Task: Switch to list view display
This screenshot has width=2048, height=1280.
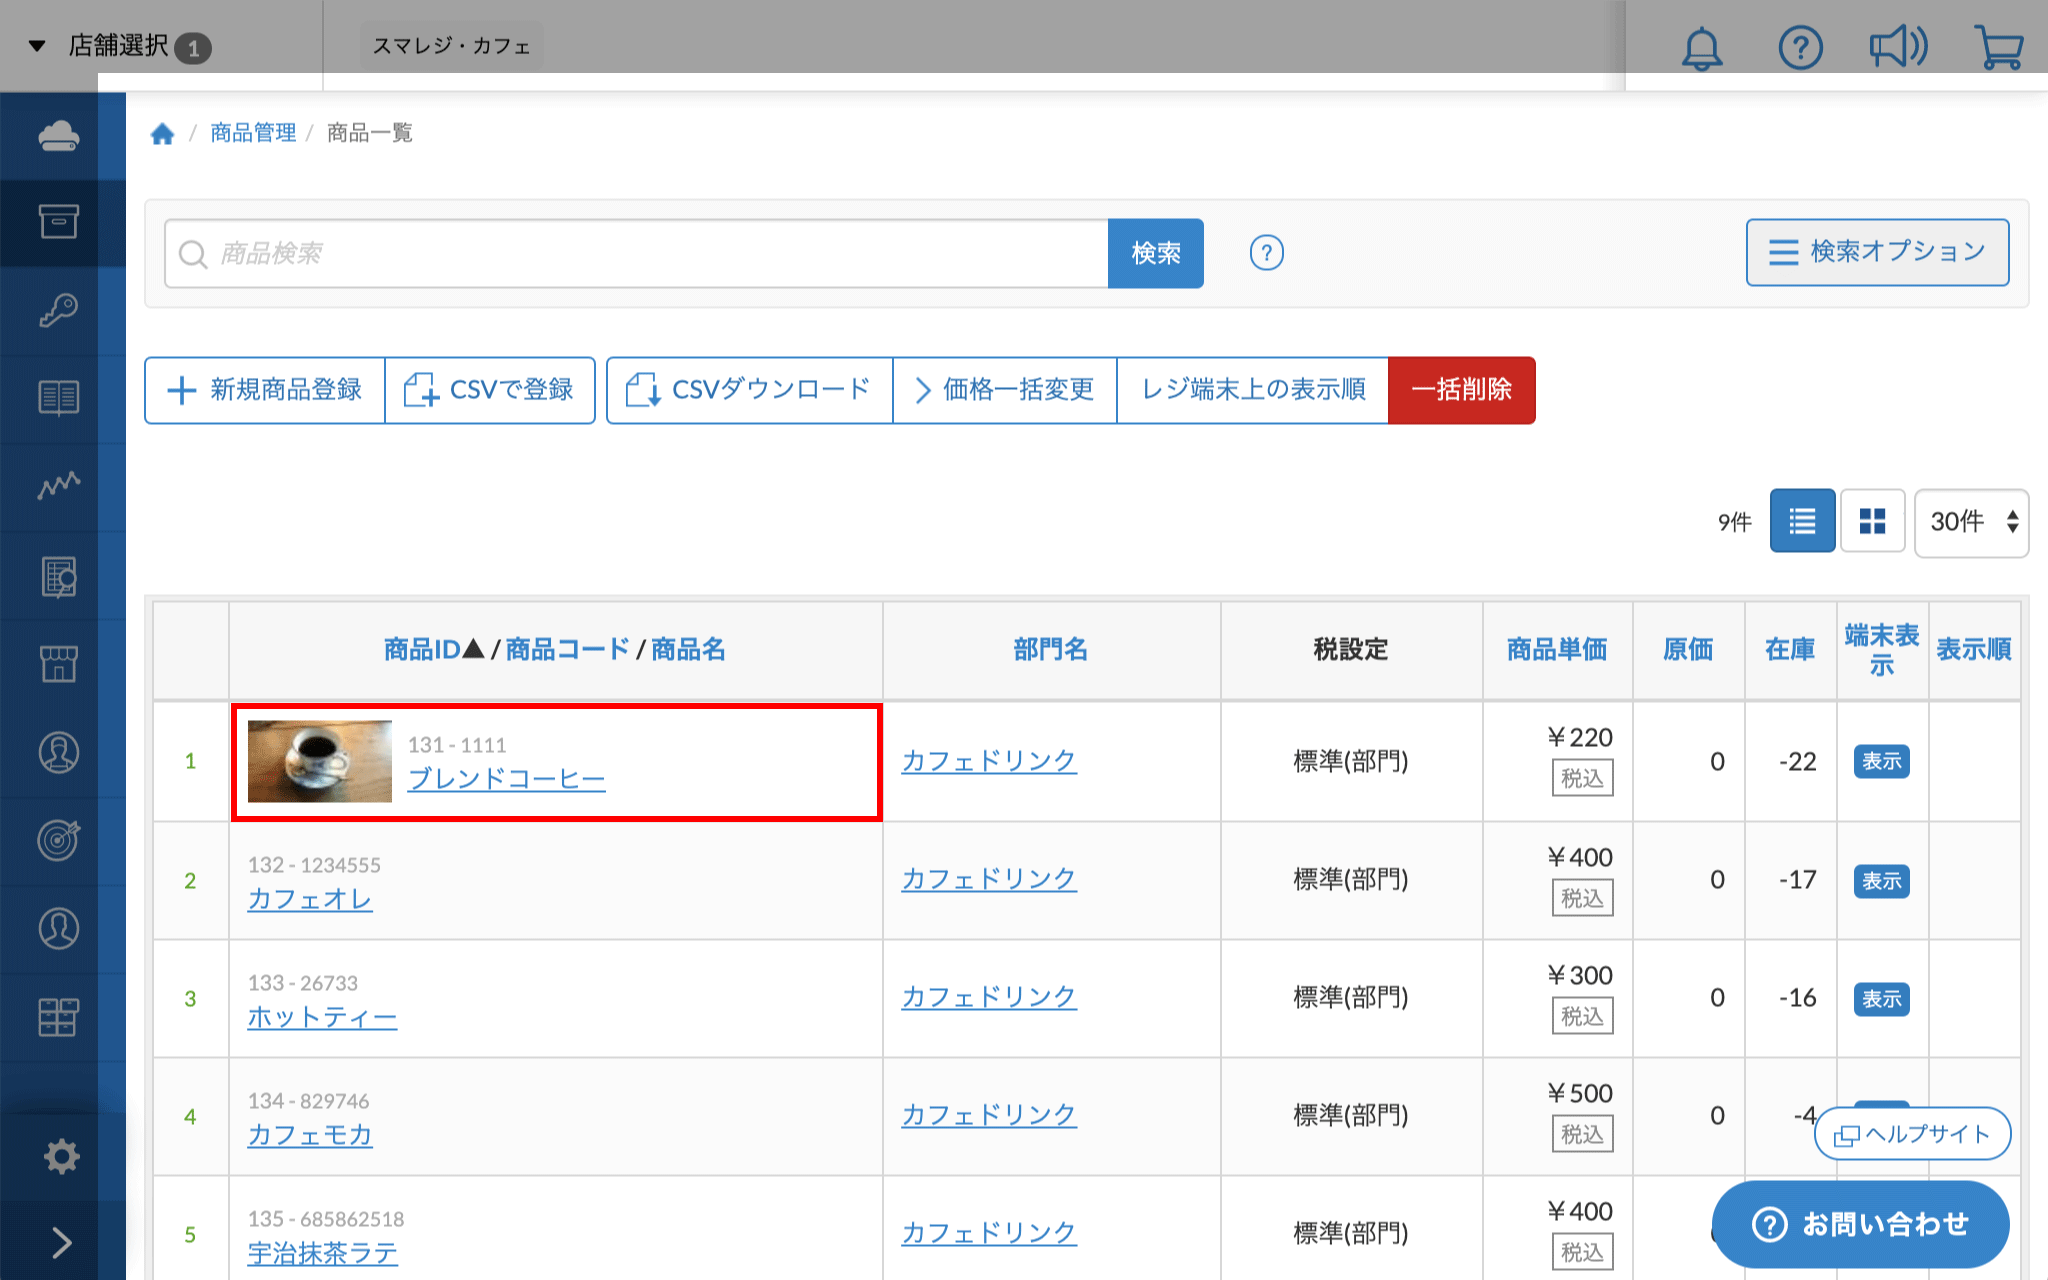Action: pos(1802,521)
